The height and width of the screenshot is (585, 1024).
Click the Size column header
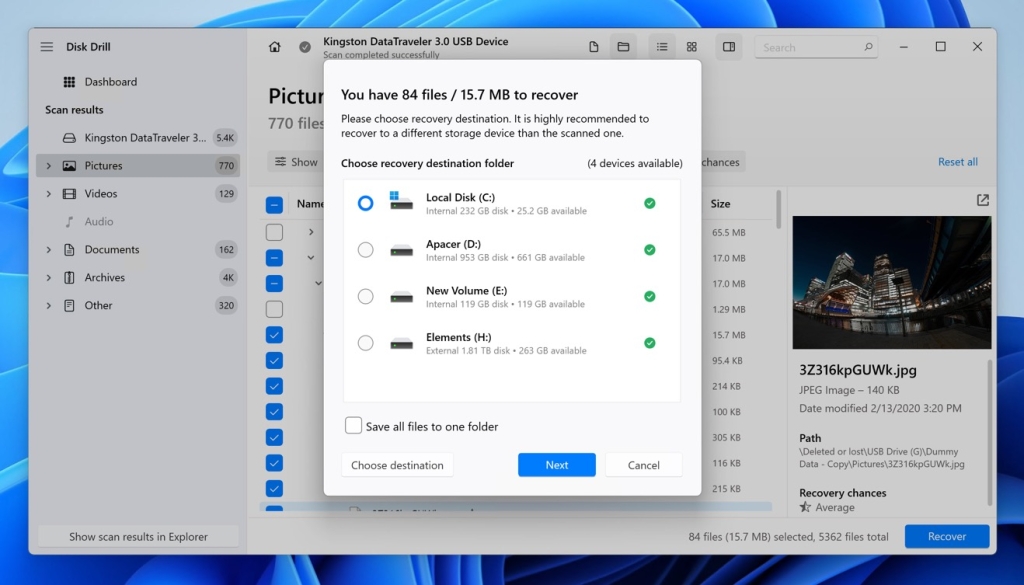pos(720,204)
